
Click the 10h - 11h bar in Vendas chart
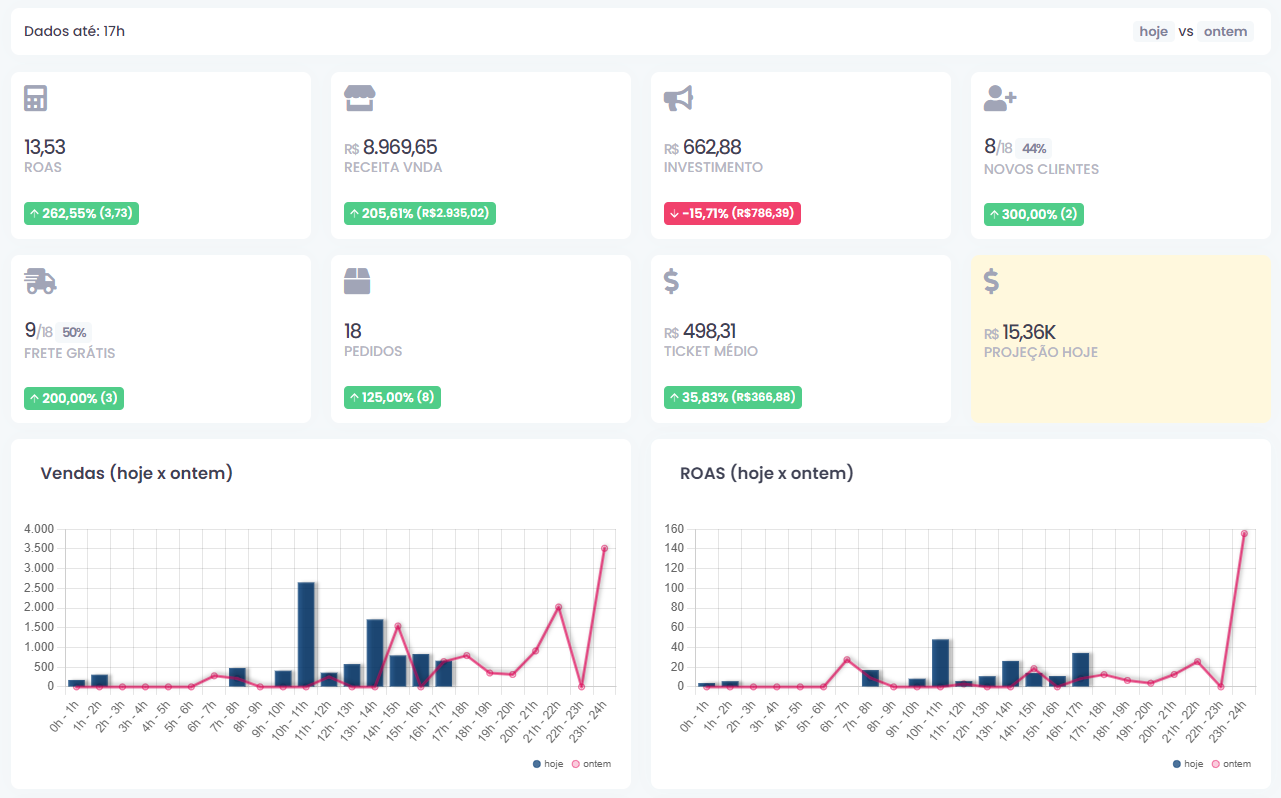[x=306, y=634]
